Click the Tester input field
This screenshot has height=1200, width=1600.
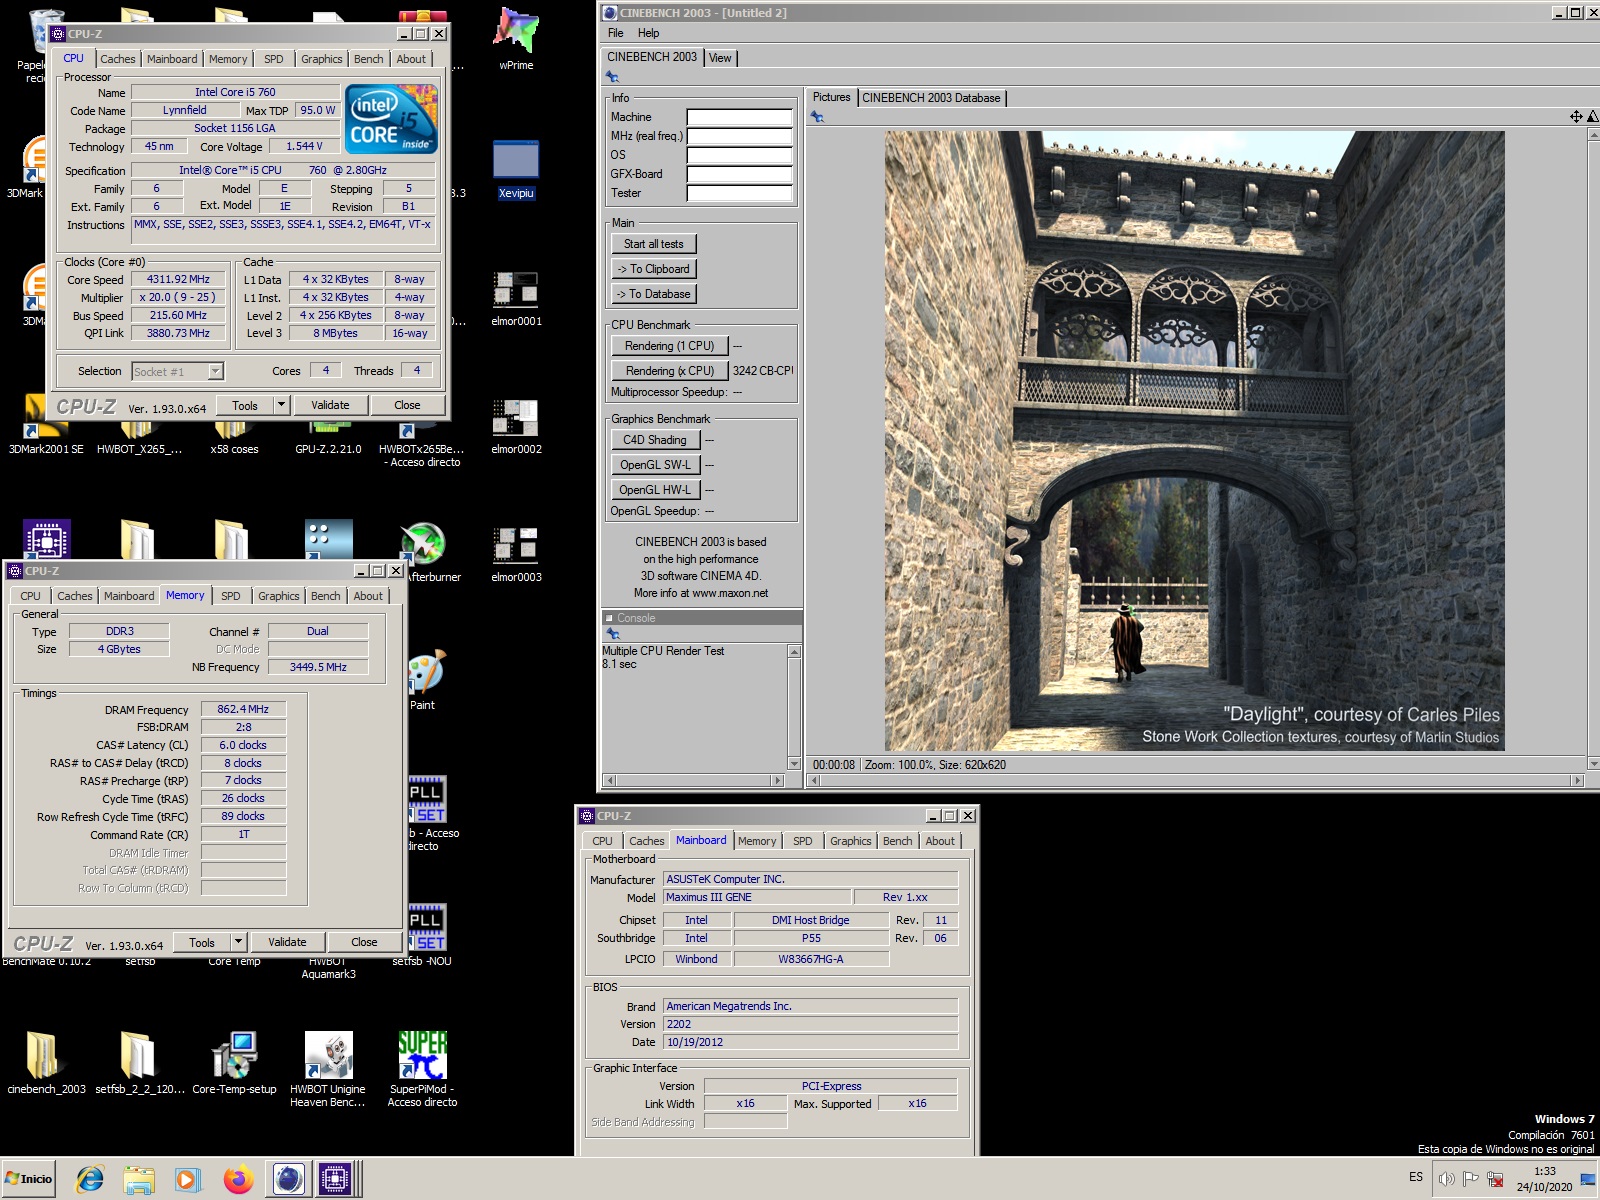coord(739,193)
